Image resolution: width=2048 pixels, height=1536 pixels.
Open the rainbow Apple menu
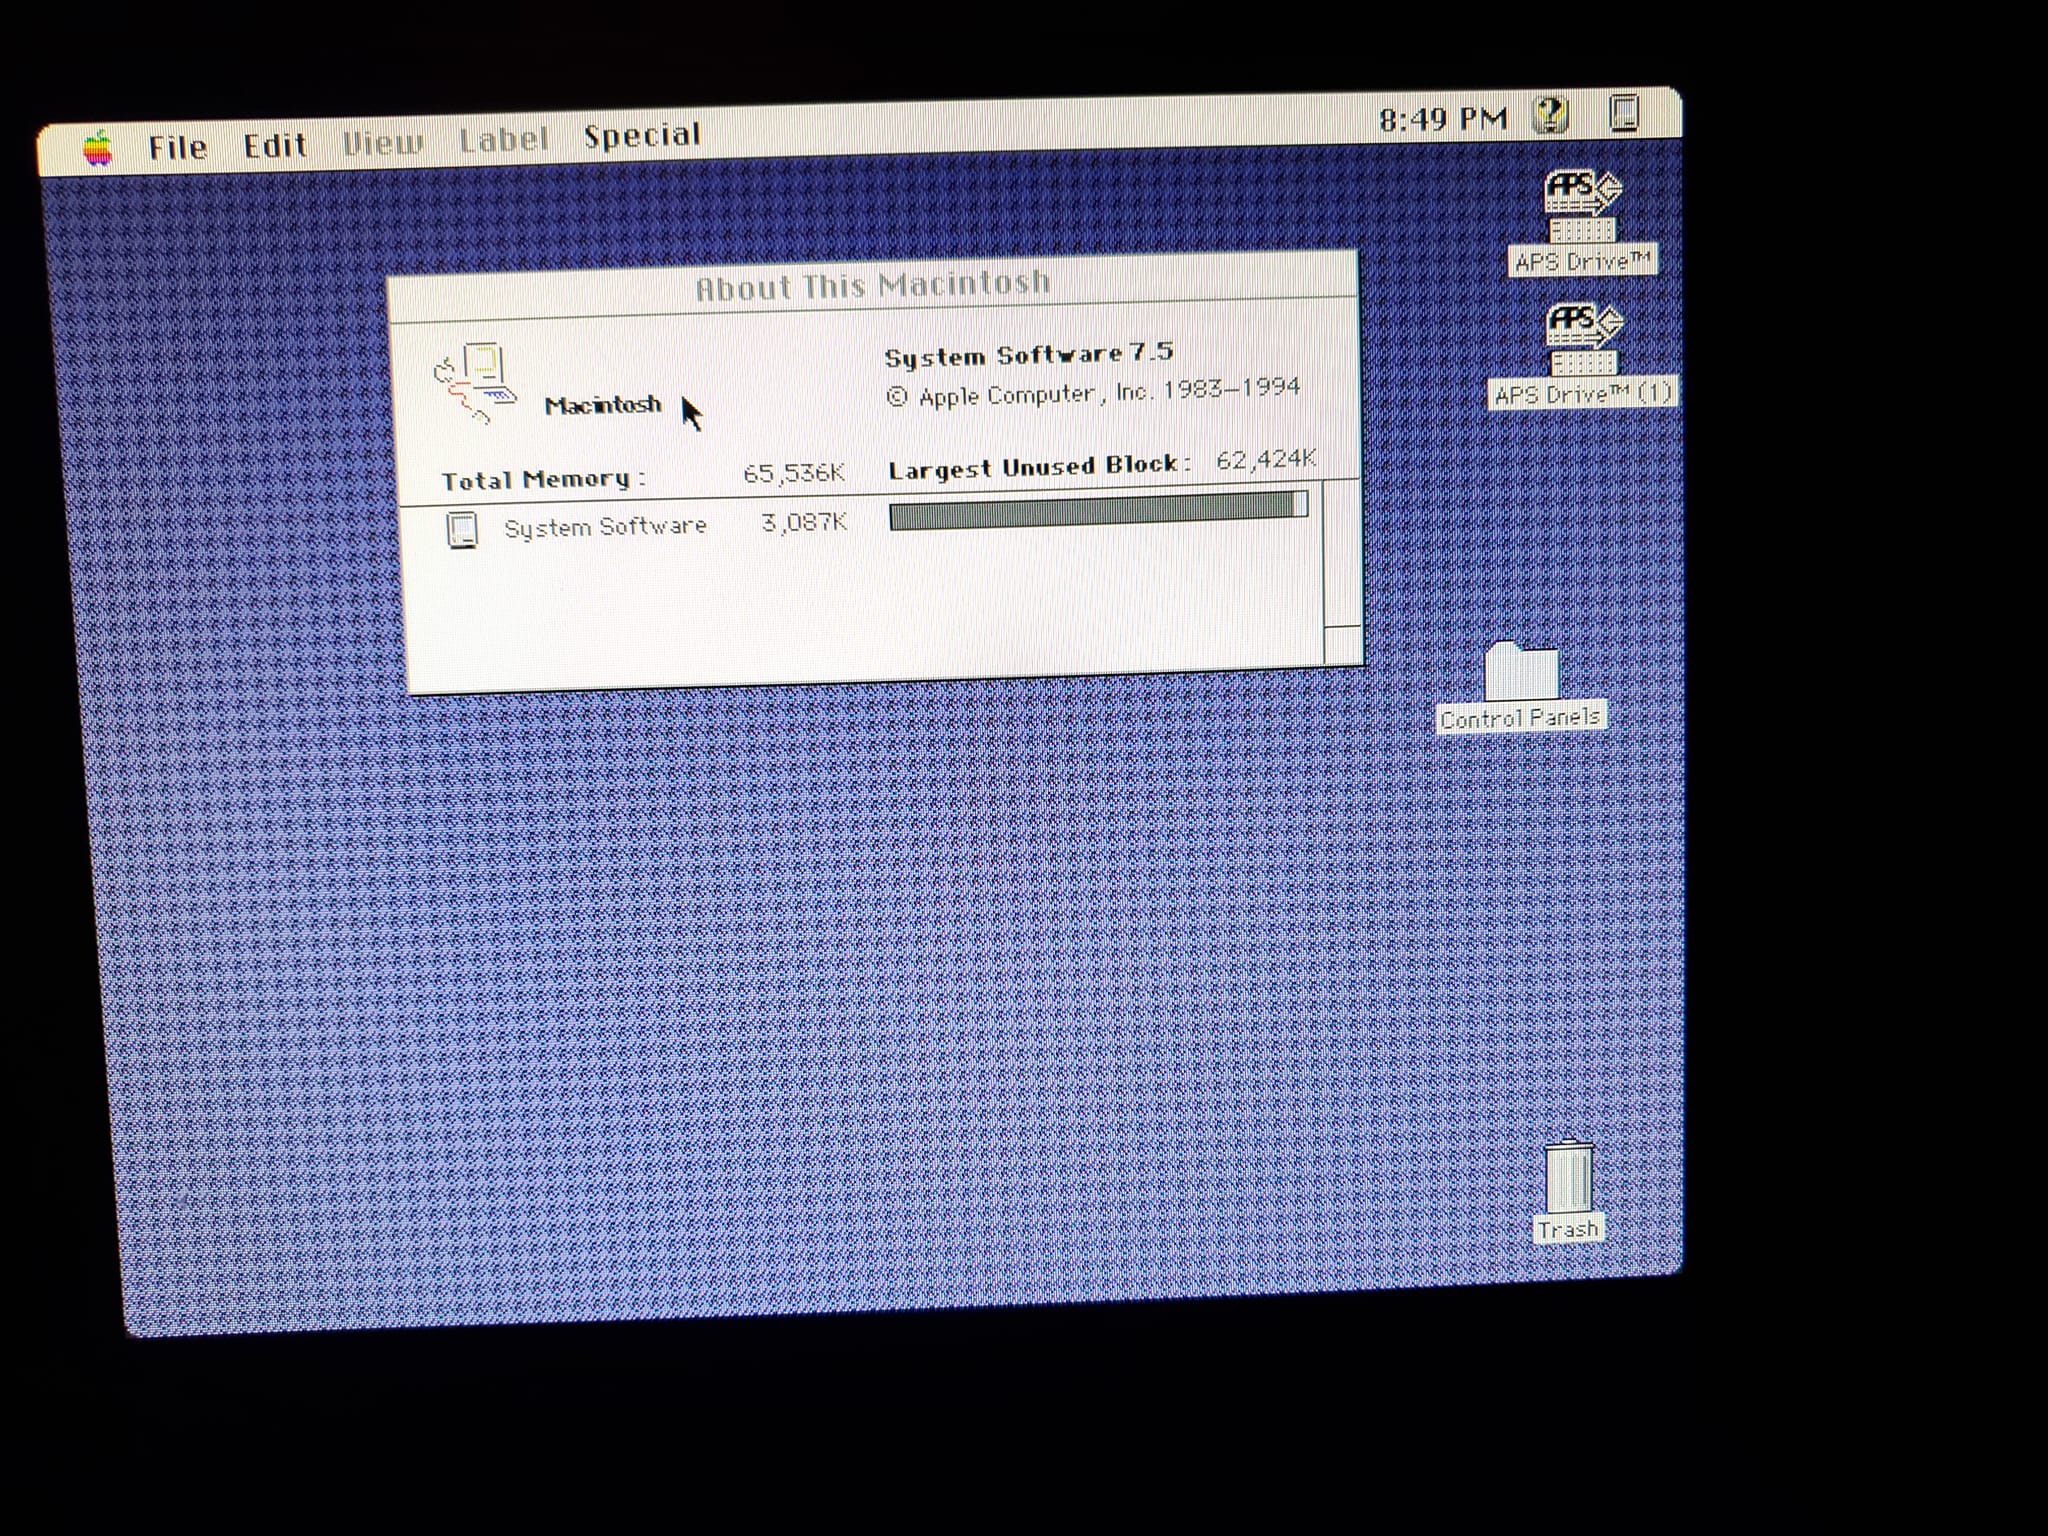pyautogui.click(x=98, y=150)
